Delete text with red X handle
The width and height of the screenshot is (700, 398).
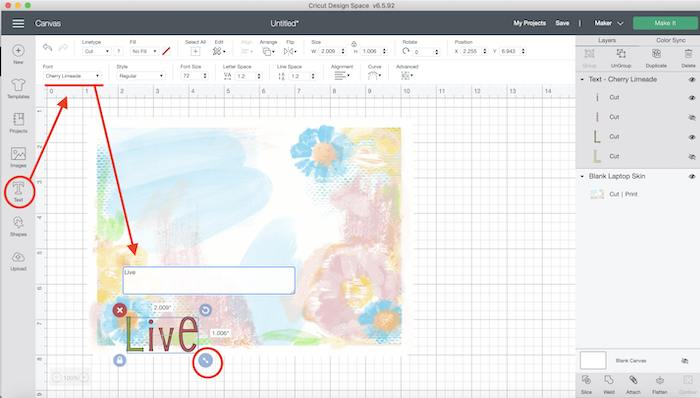click(x=119, y=310)
